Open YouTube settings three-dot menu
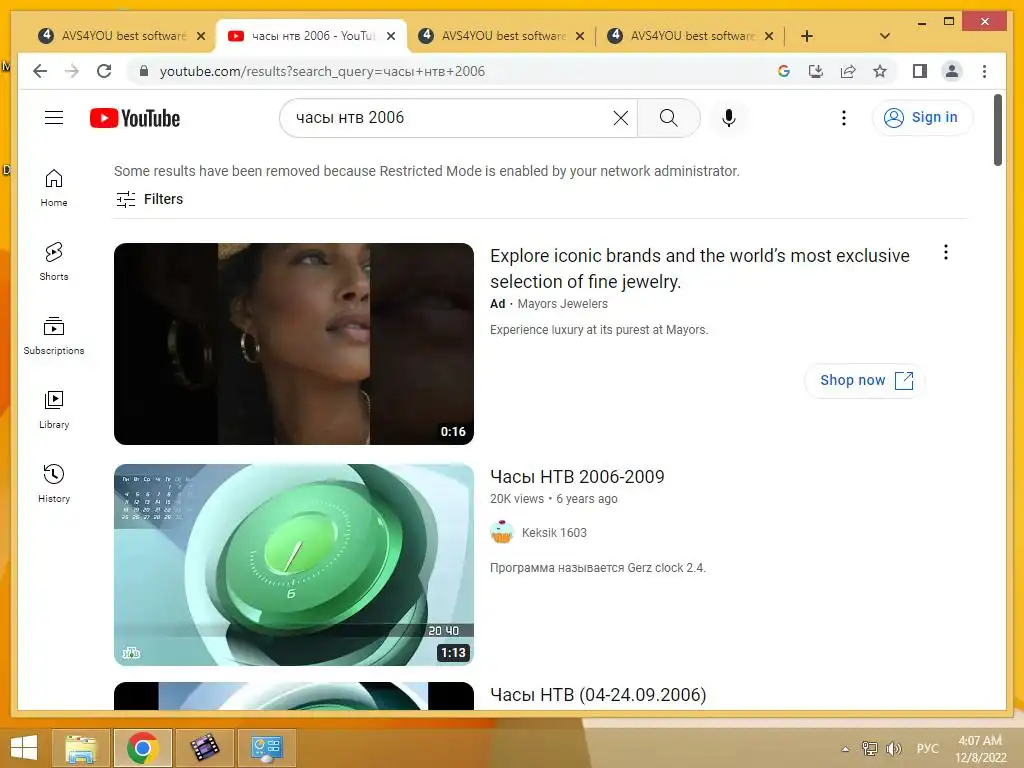 (844, 118)
